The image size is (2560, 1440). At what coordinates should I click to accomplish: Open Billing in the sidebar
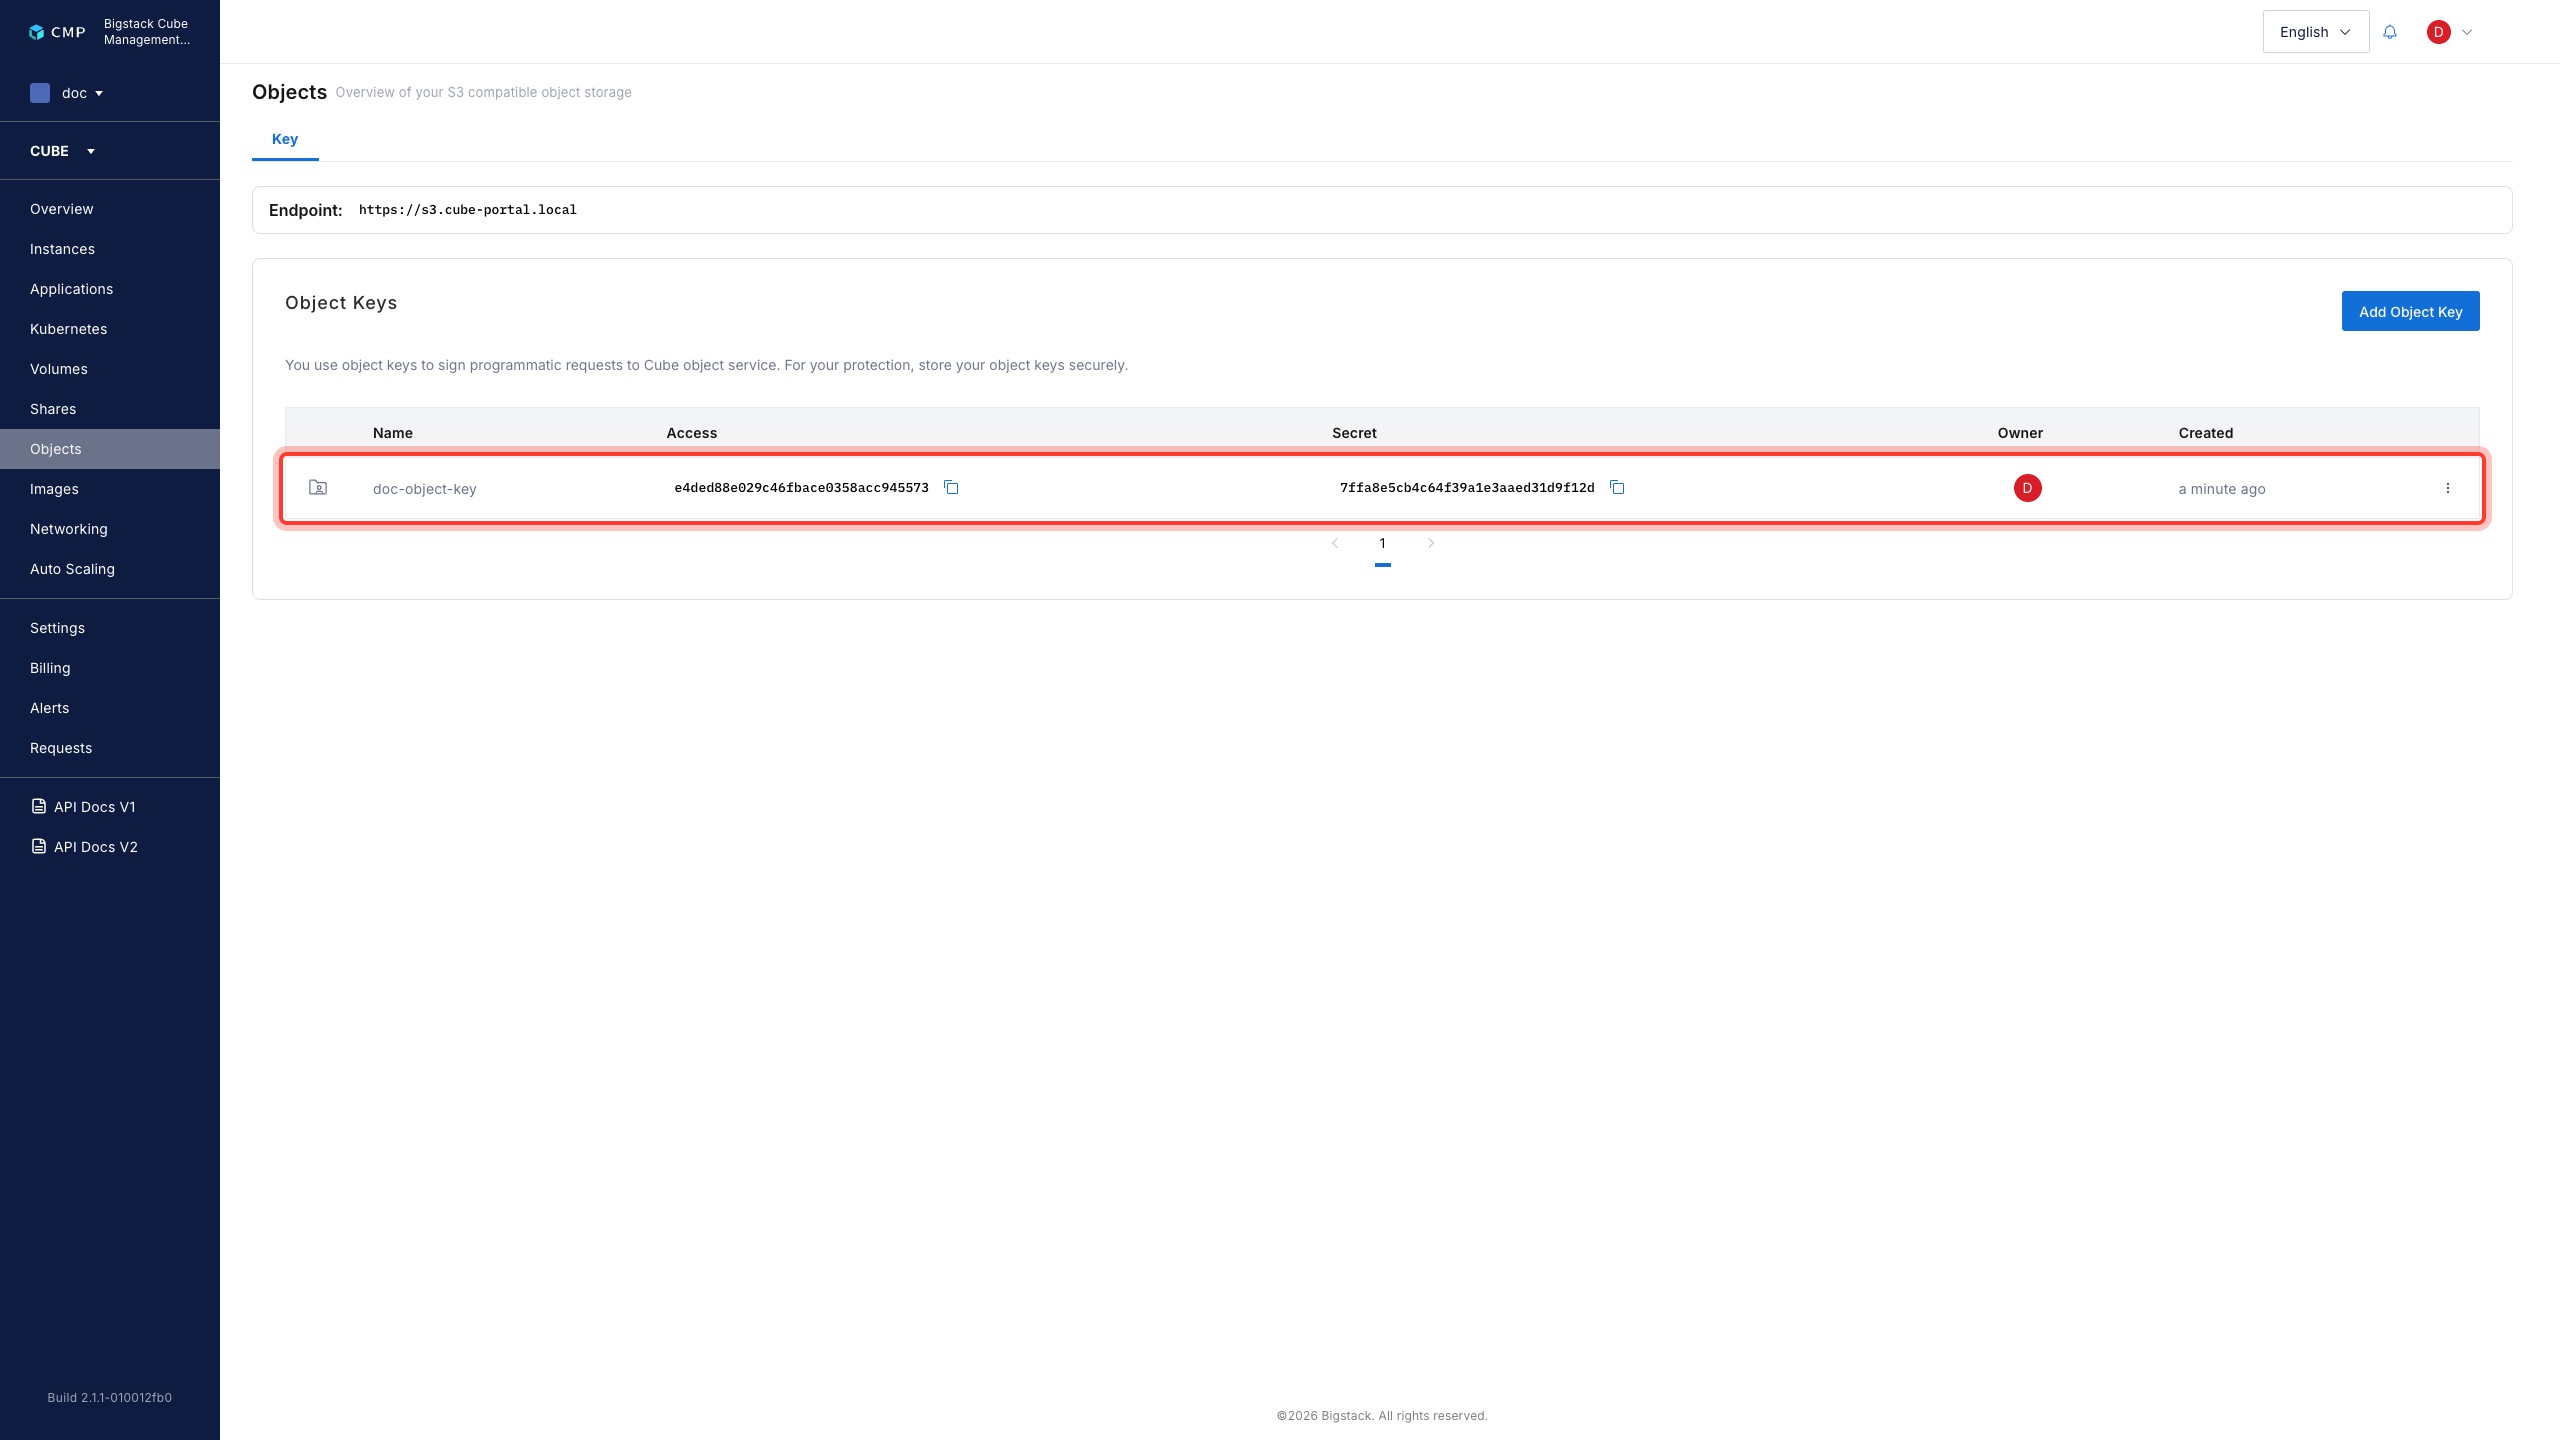pyautogui.click(x=110, y=668)
